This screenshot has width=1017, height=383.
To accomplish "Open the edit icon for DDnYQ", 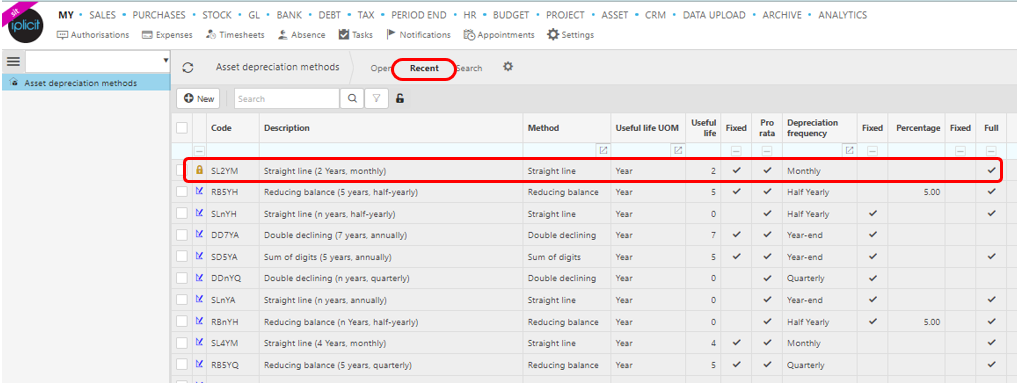I will 200,277.
